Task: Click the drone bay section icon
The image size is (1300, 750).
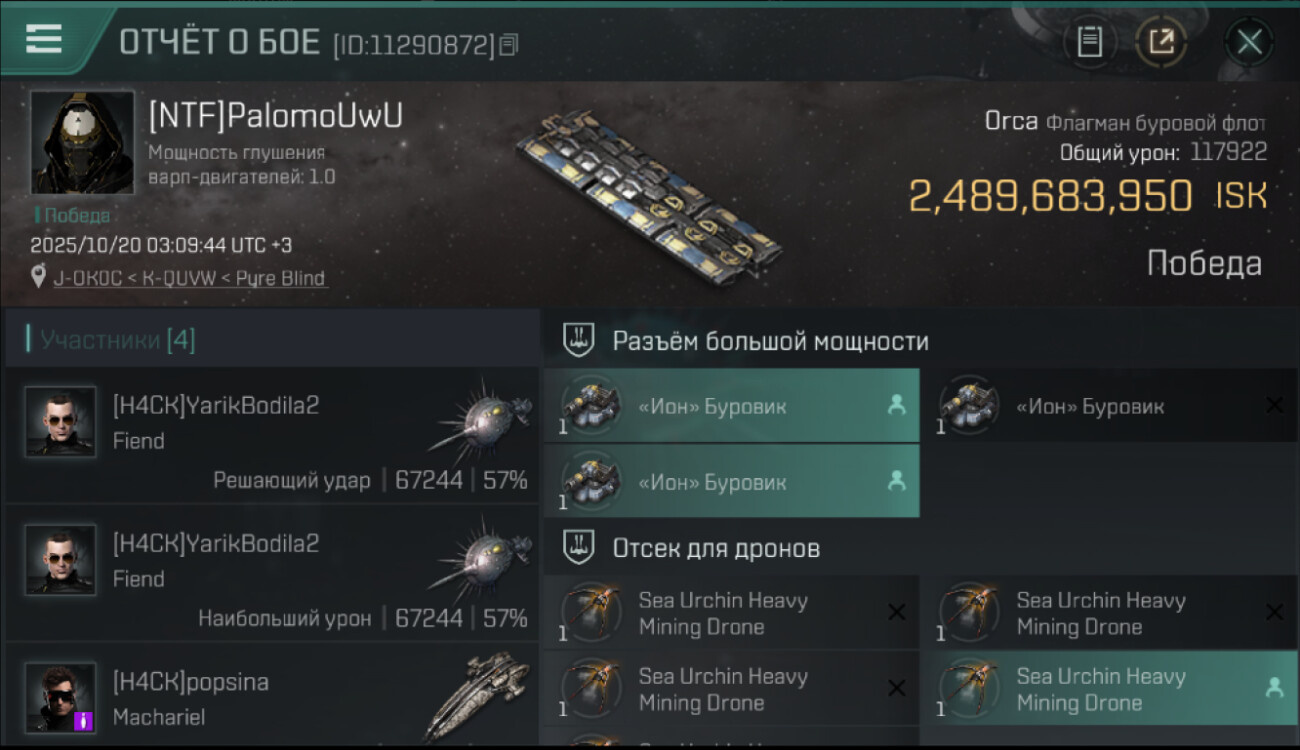Action: point(579,547)
